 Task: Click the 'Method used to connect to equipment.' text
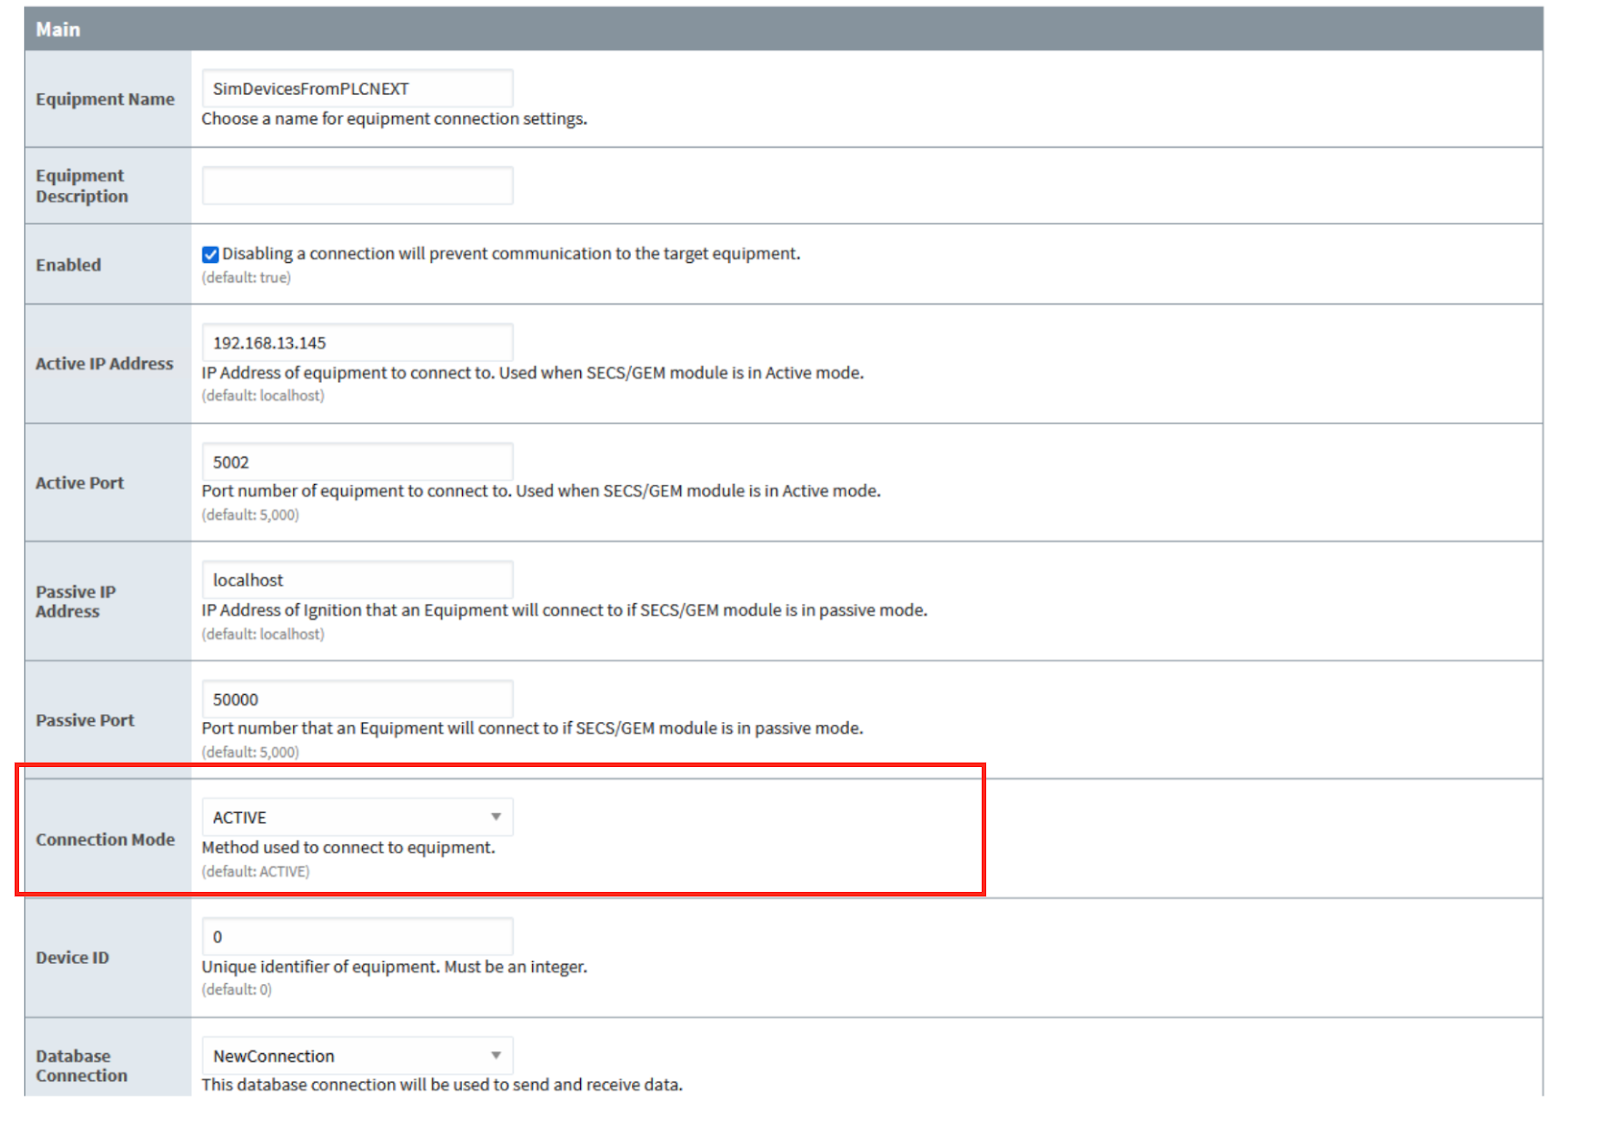348,847
